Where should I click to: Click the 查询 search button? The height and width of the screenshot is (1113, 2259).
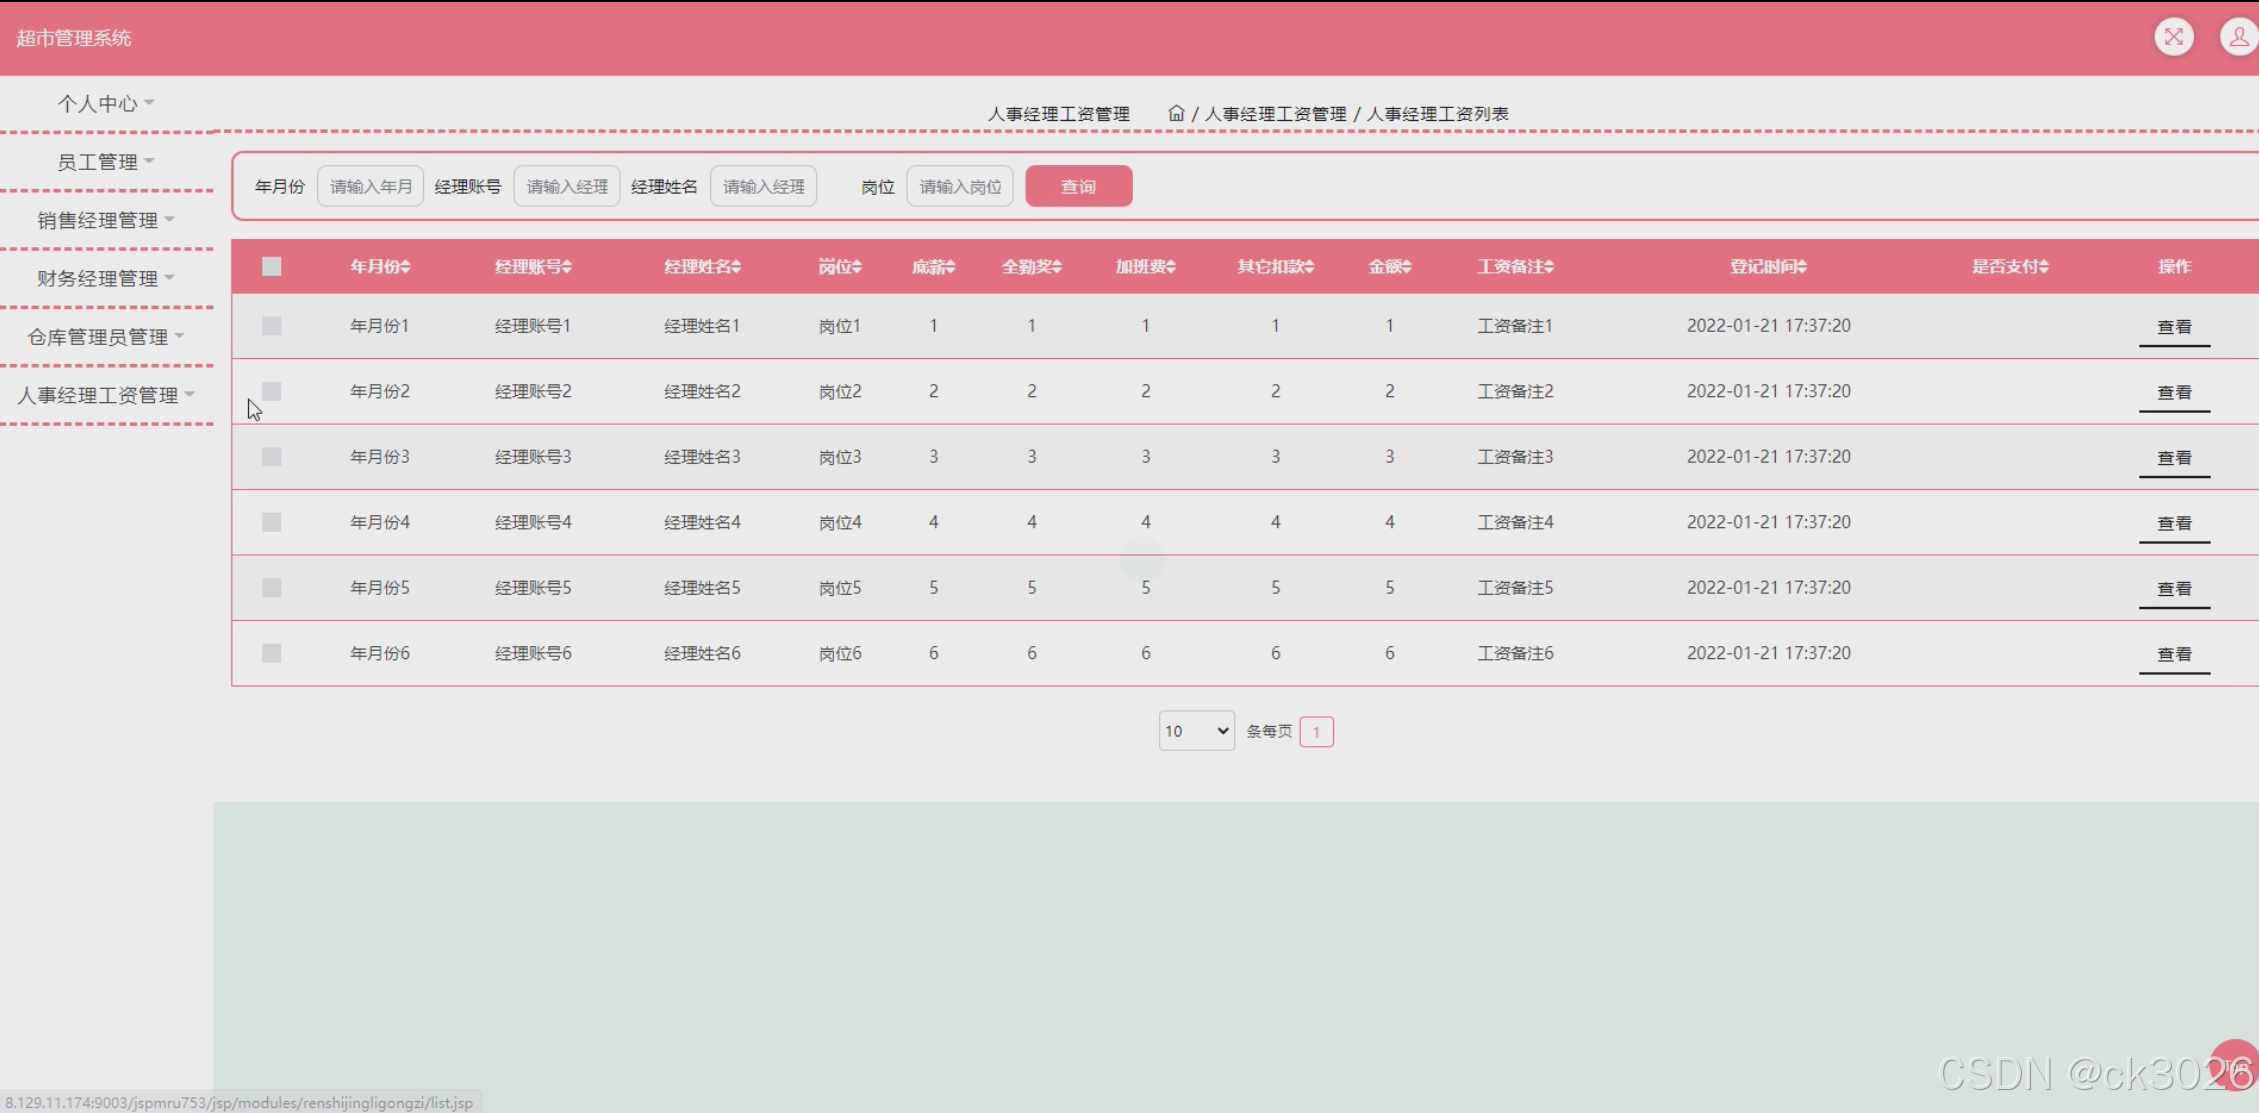point(1078,186)
